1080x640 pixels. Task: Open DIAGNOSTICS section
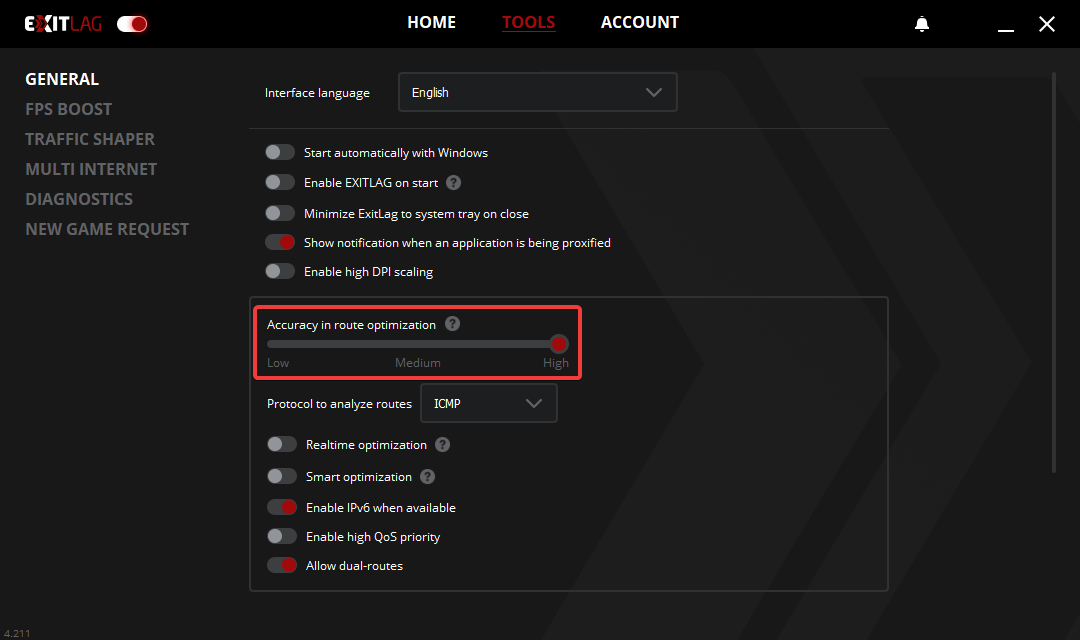(x=79, y=199)
